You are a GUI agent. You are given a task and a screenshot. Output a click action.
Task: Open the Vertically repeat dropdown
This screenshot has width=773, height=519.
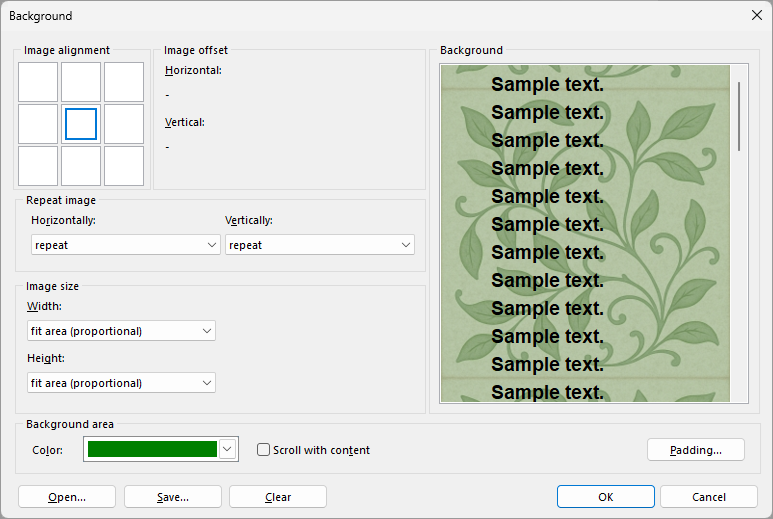(319, 245)
